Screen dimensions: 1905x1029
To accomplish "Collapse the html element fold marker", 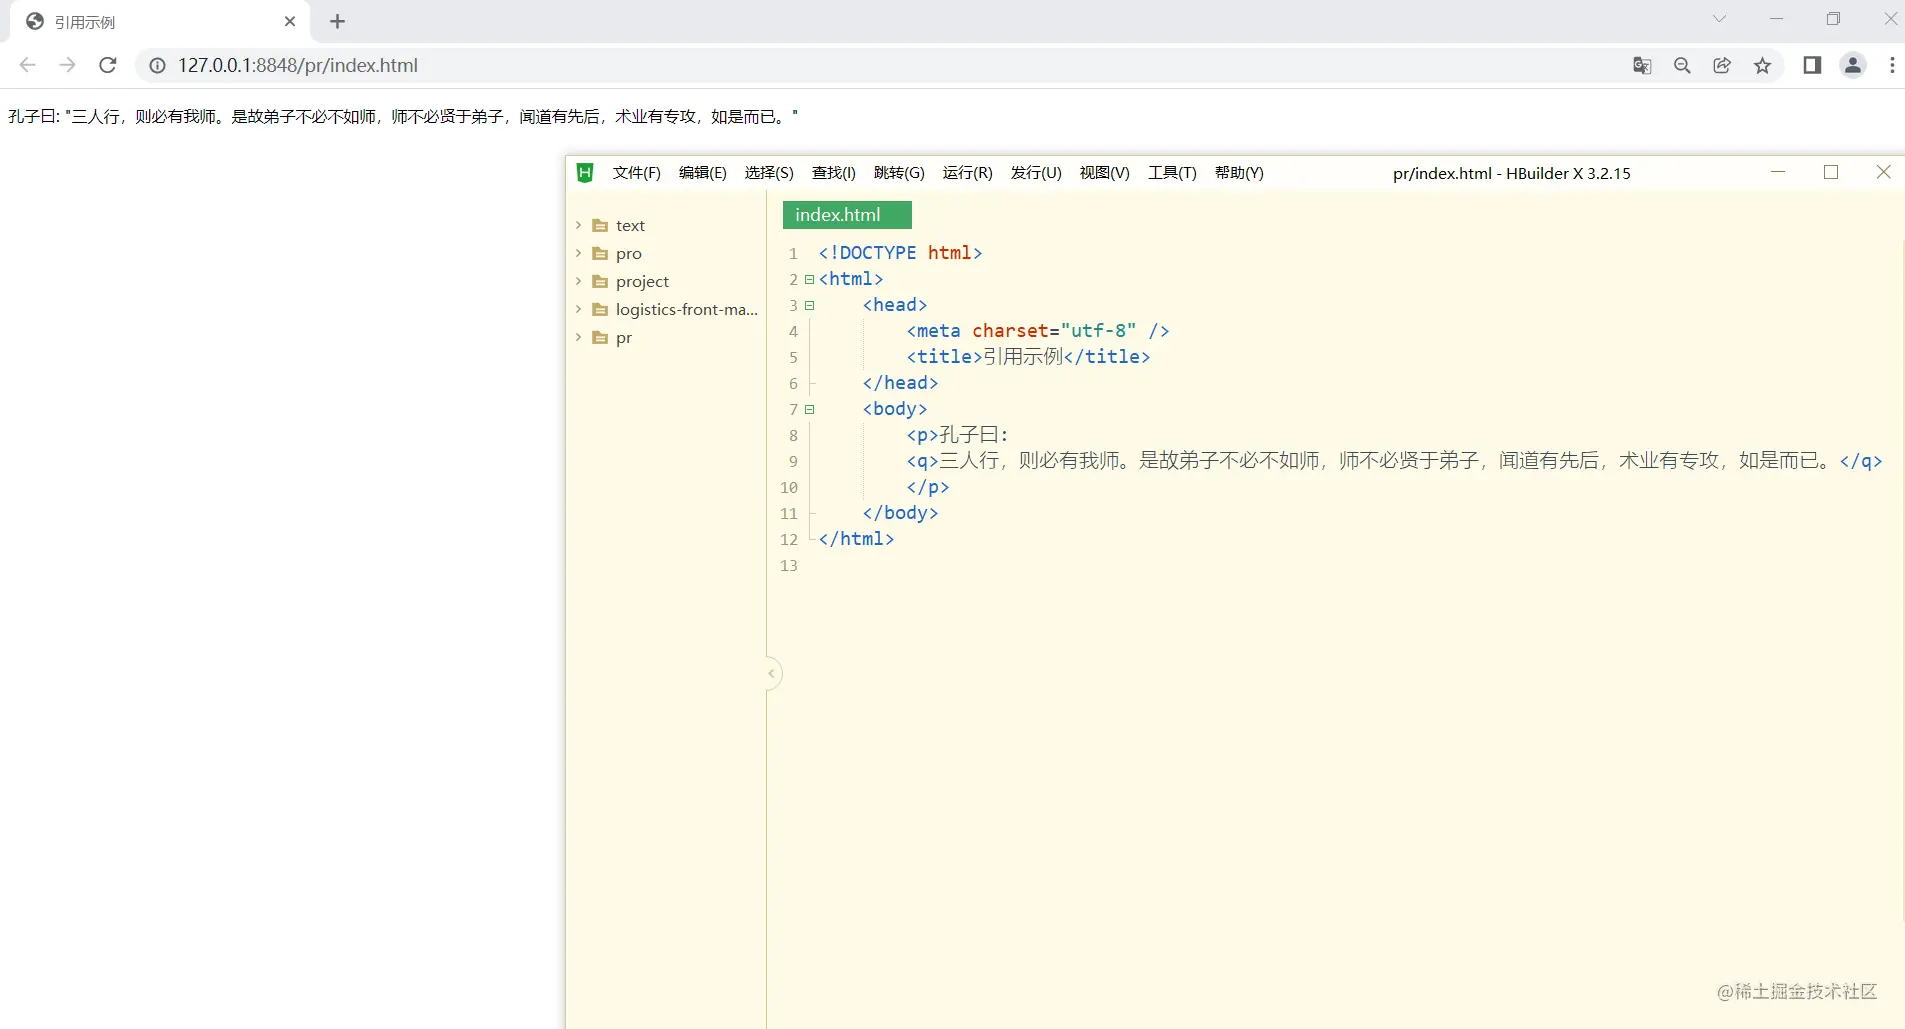I will pos(810,280).
